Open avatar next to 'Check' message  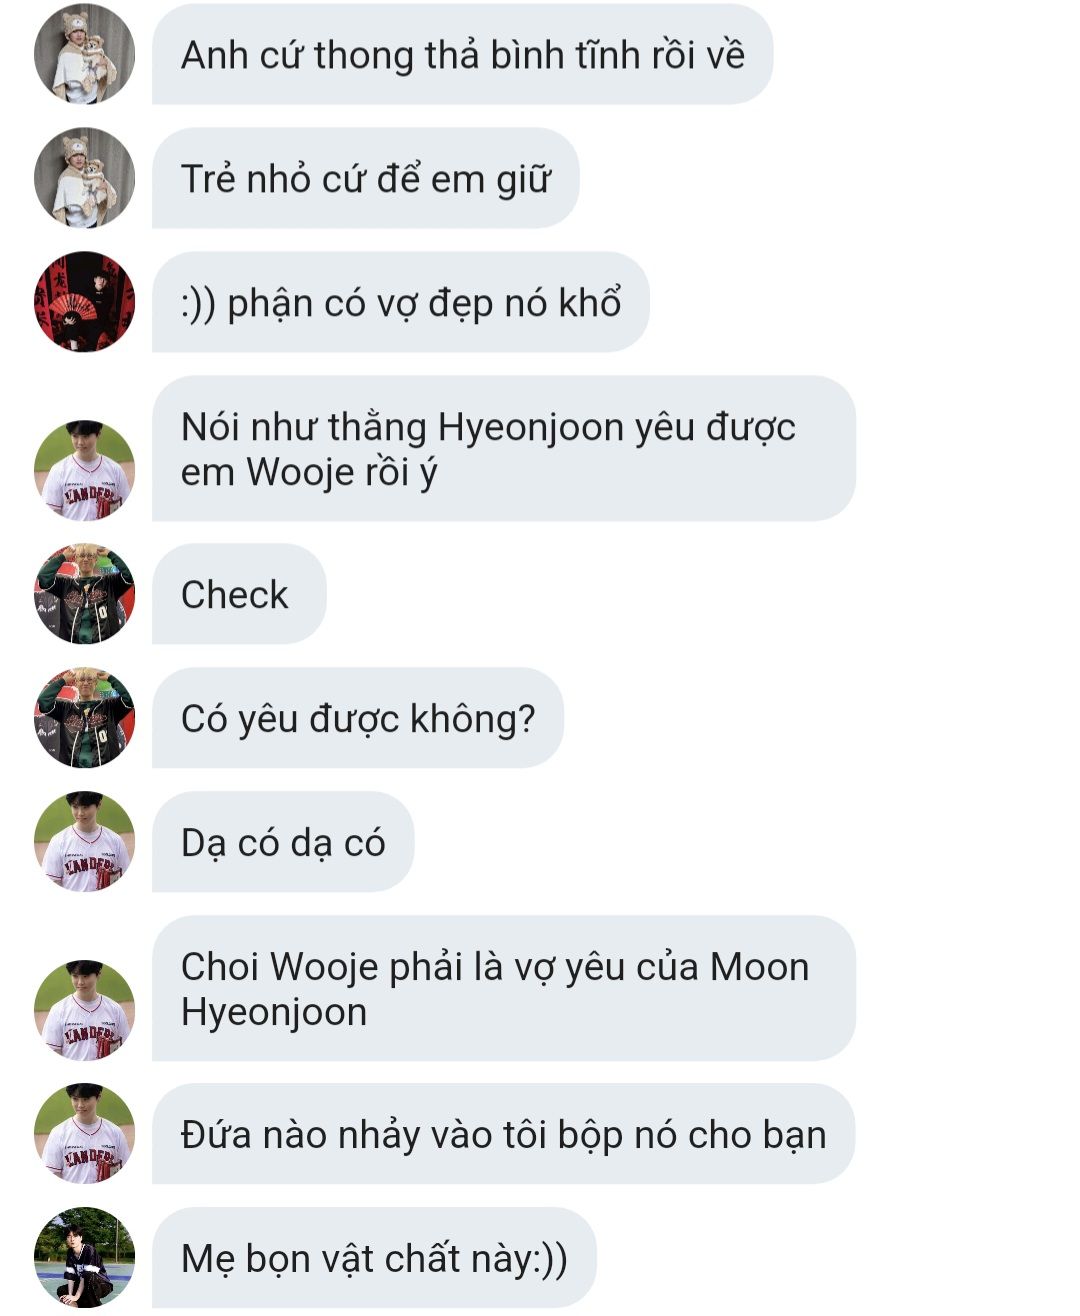pos(84,594)
